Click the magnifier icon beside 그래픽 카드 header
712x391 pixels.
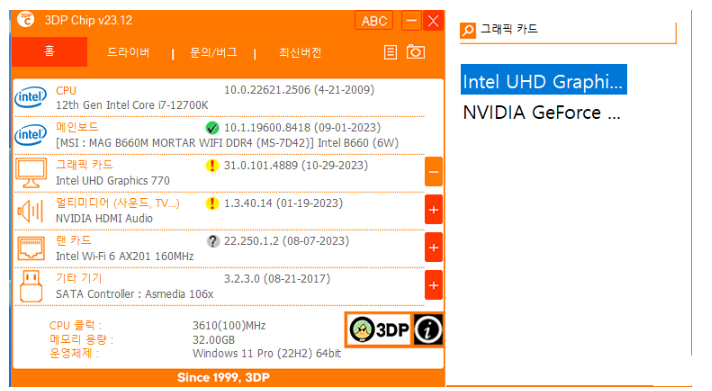(468, 30)
